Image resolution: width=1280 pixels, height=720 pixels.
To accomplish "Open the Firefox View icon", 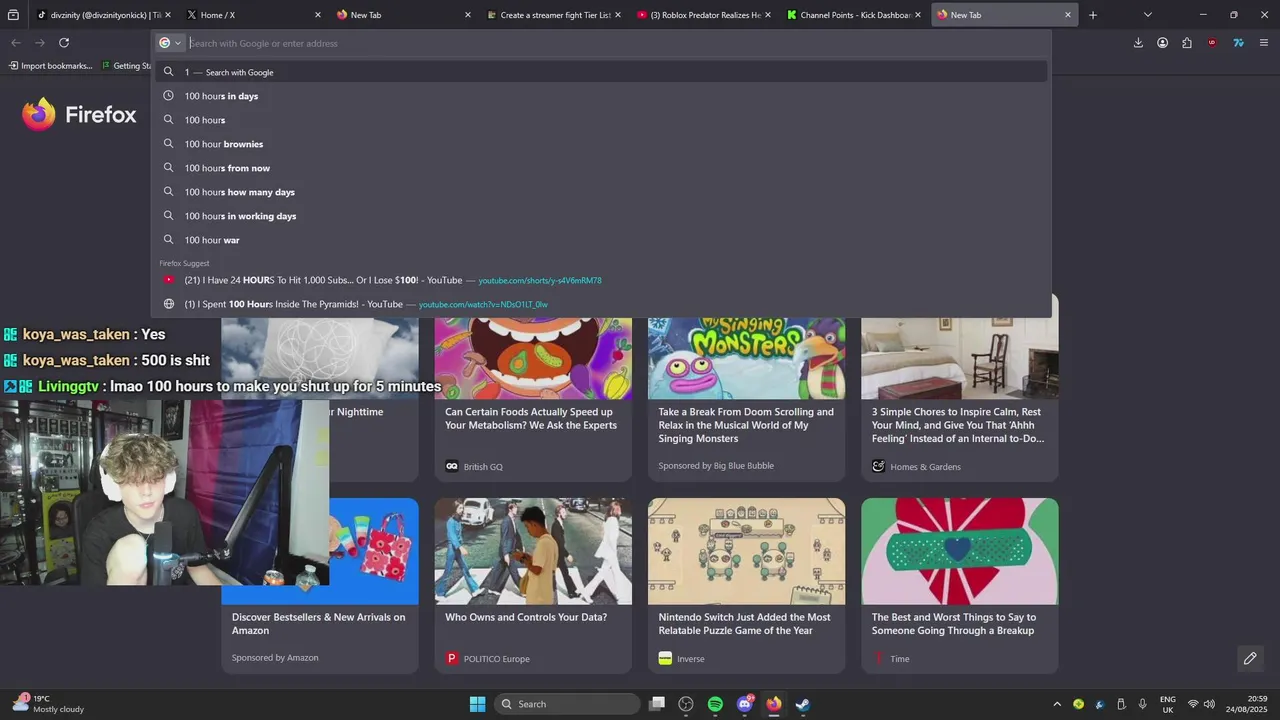I will coord(13,15).
